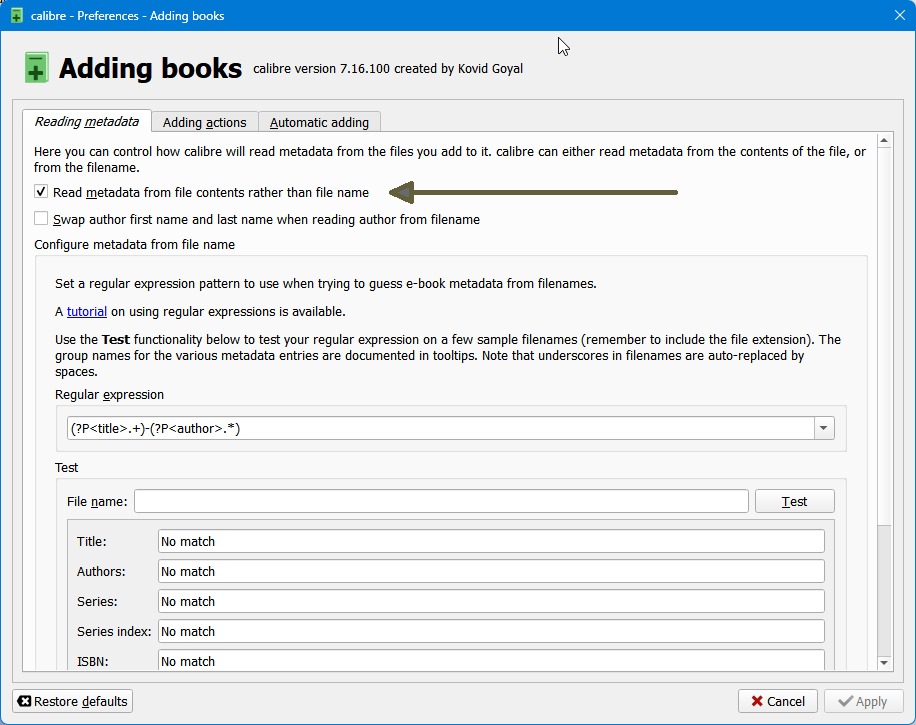Select the Reading metadata tab
This screenshot has height=725, width=916.
87,122
